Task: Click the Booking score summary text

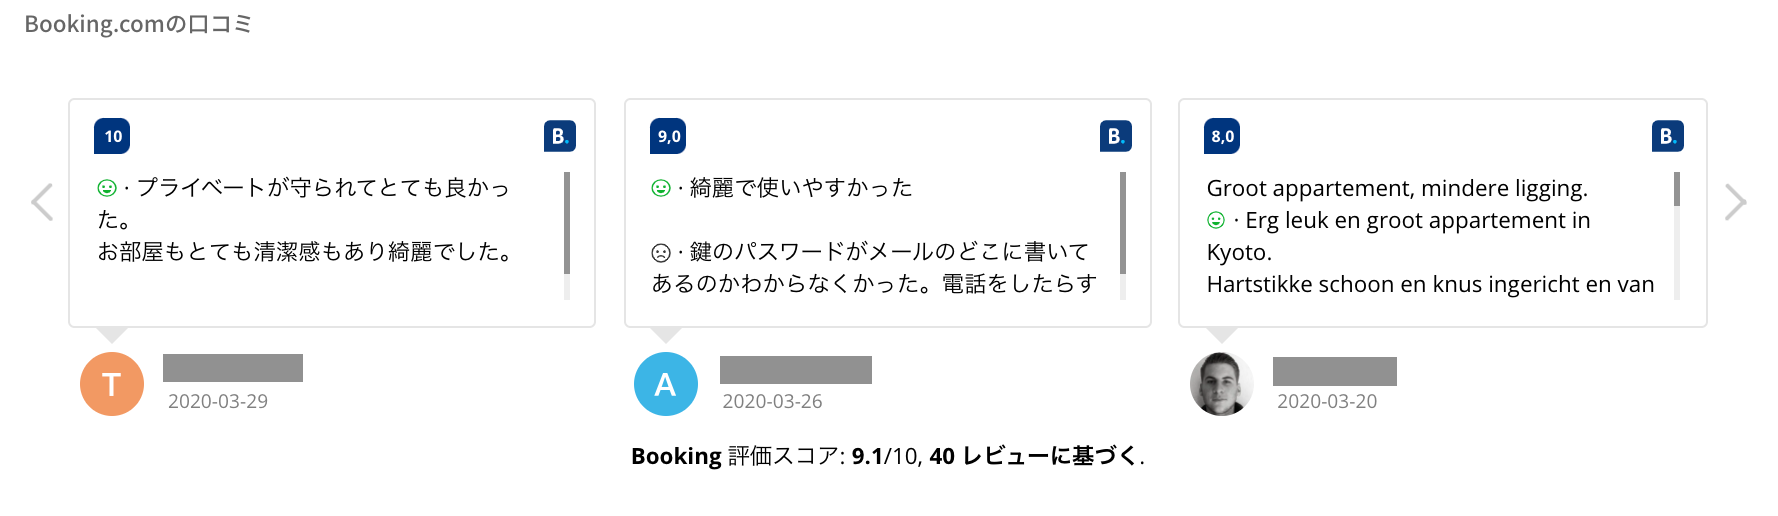Action: [x=888, y=456]
